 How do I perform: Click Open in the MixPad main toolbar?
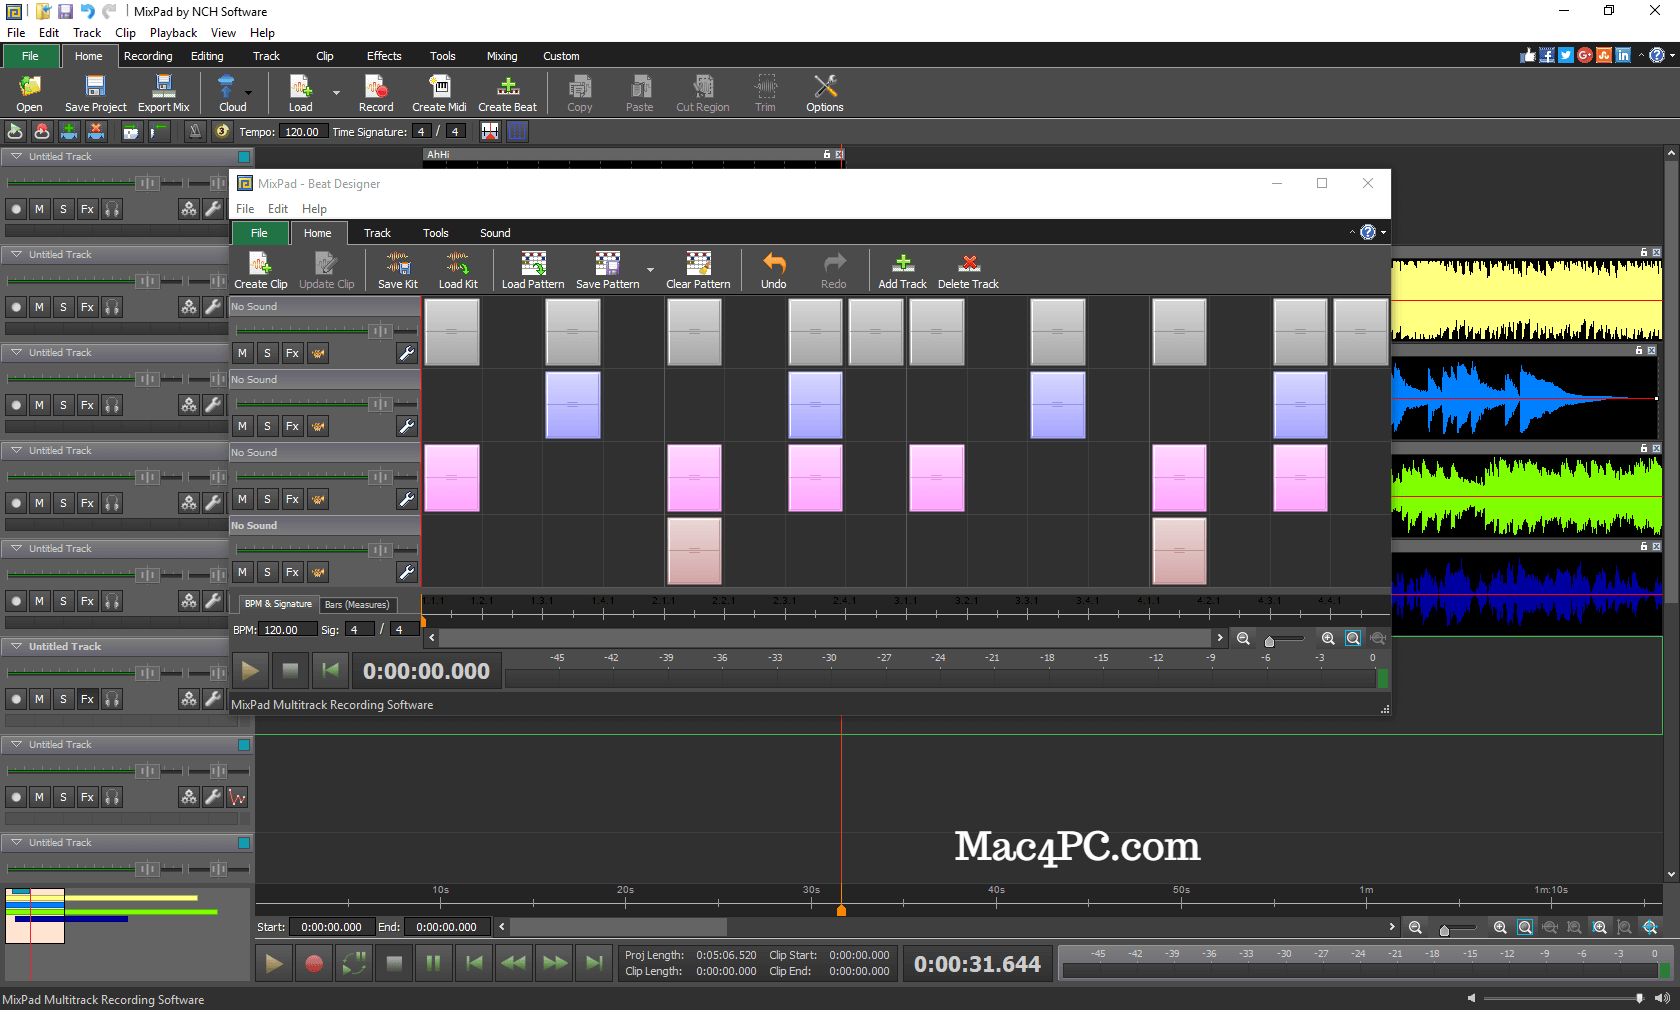click(29, 94)
